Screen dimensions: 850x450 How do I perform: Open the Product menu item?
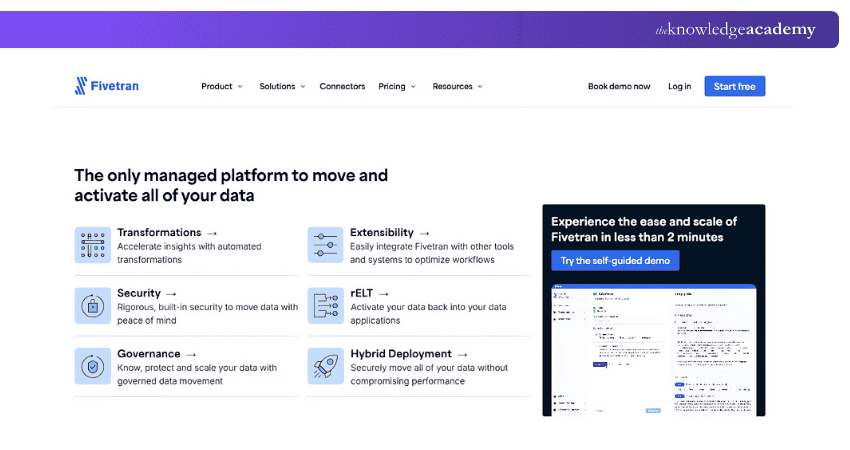pos(217,86)
